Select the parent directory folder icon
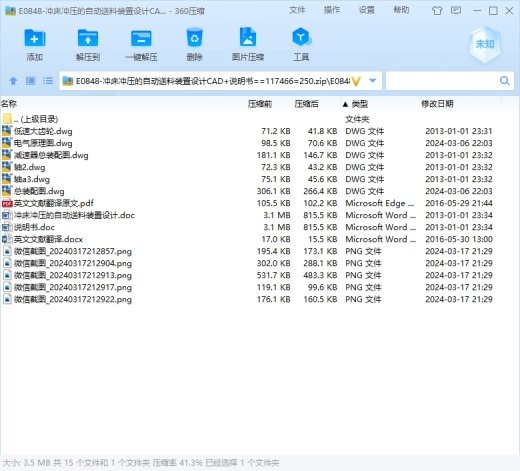Image resolution: width=520 pixels, height=471 pixels. pos(7,119)
